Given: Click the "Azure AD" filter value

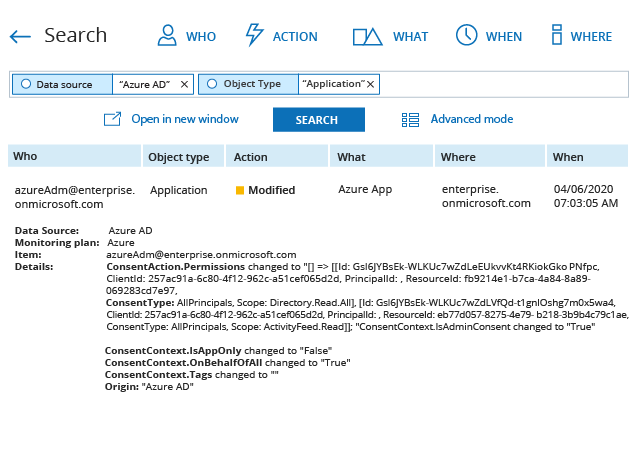Looking at the screenshot, I should click(144, 84).
